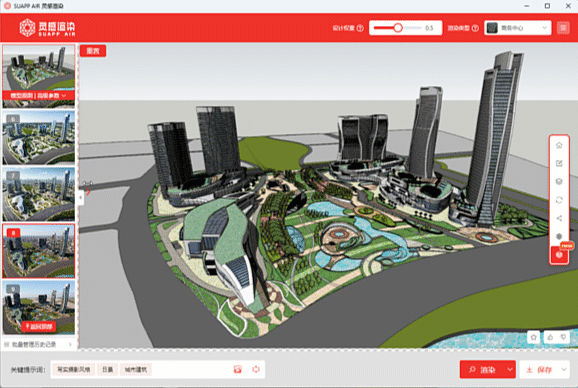Click the red frame icon in prompt bar
Screen dimensions: 578x388
click(256, 369)
